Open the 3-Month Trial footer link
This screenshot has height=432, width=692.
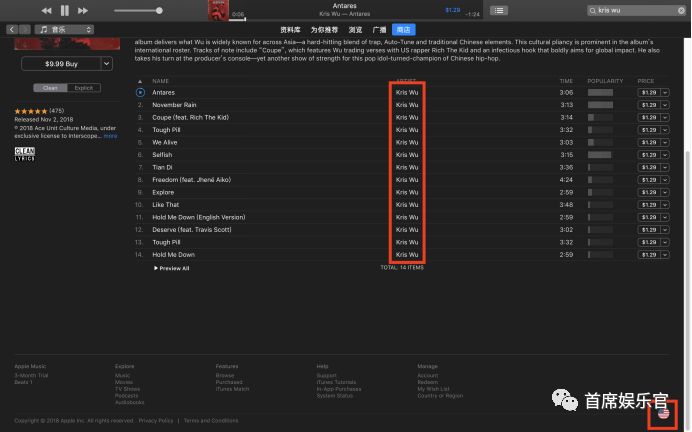coord(31,376)
